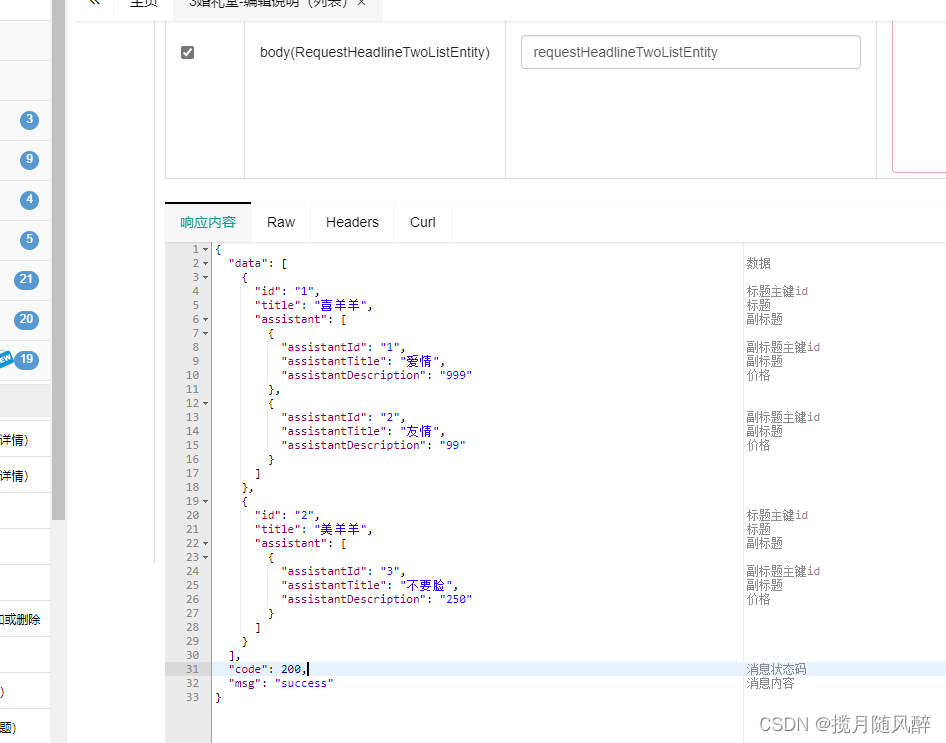This screenshot has width=946, height=743.
Task: Click the sidebar badge showing 21
Action: click(26, 279)
